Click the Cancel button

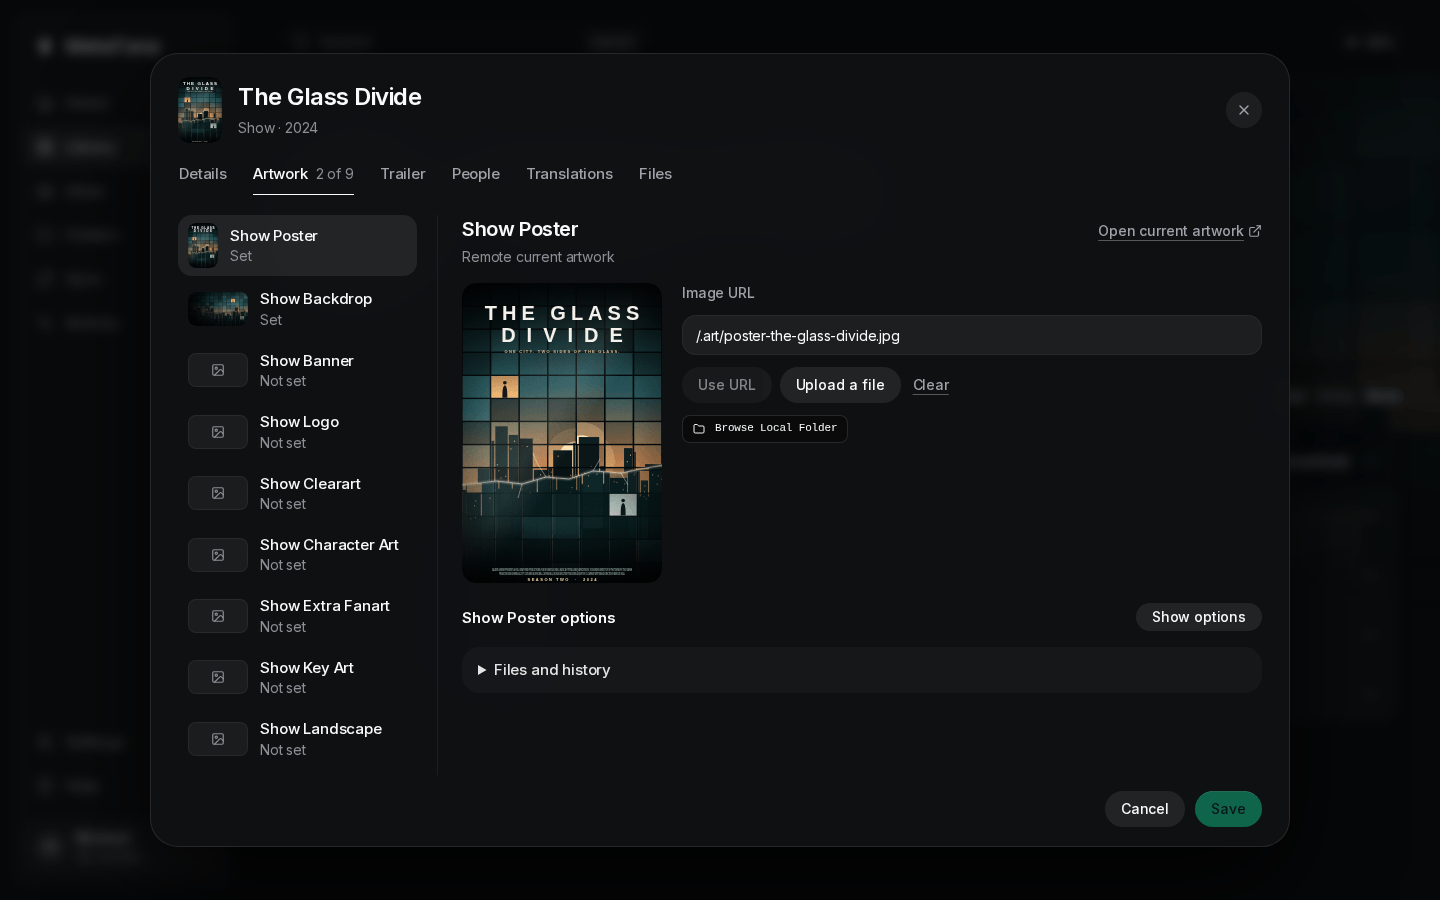[x=1145, y=809]
